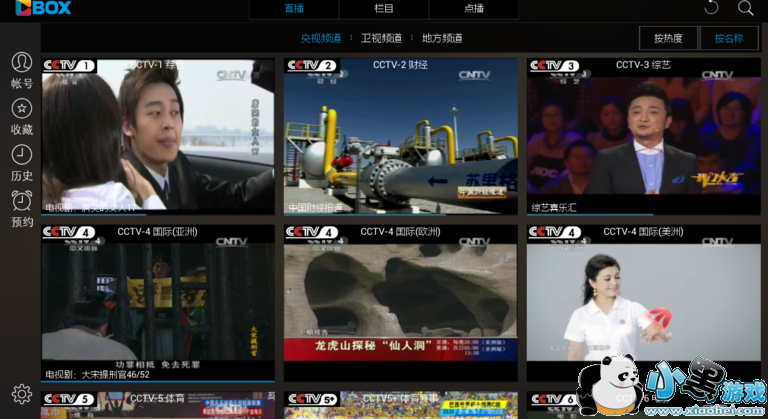Click the CCTV 1 channel logo
The width and height of the screenshot is (768, 419).
(x=68, y=65)
